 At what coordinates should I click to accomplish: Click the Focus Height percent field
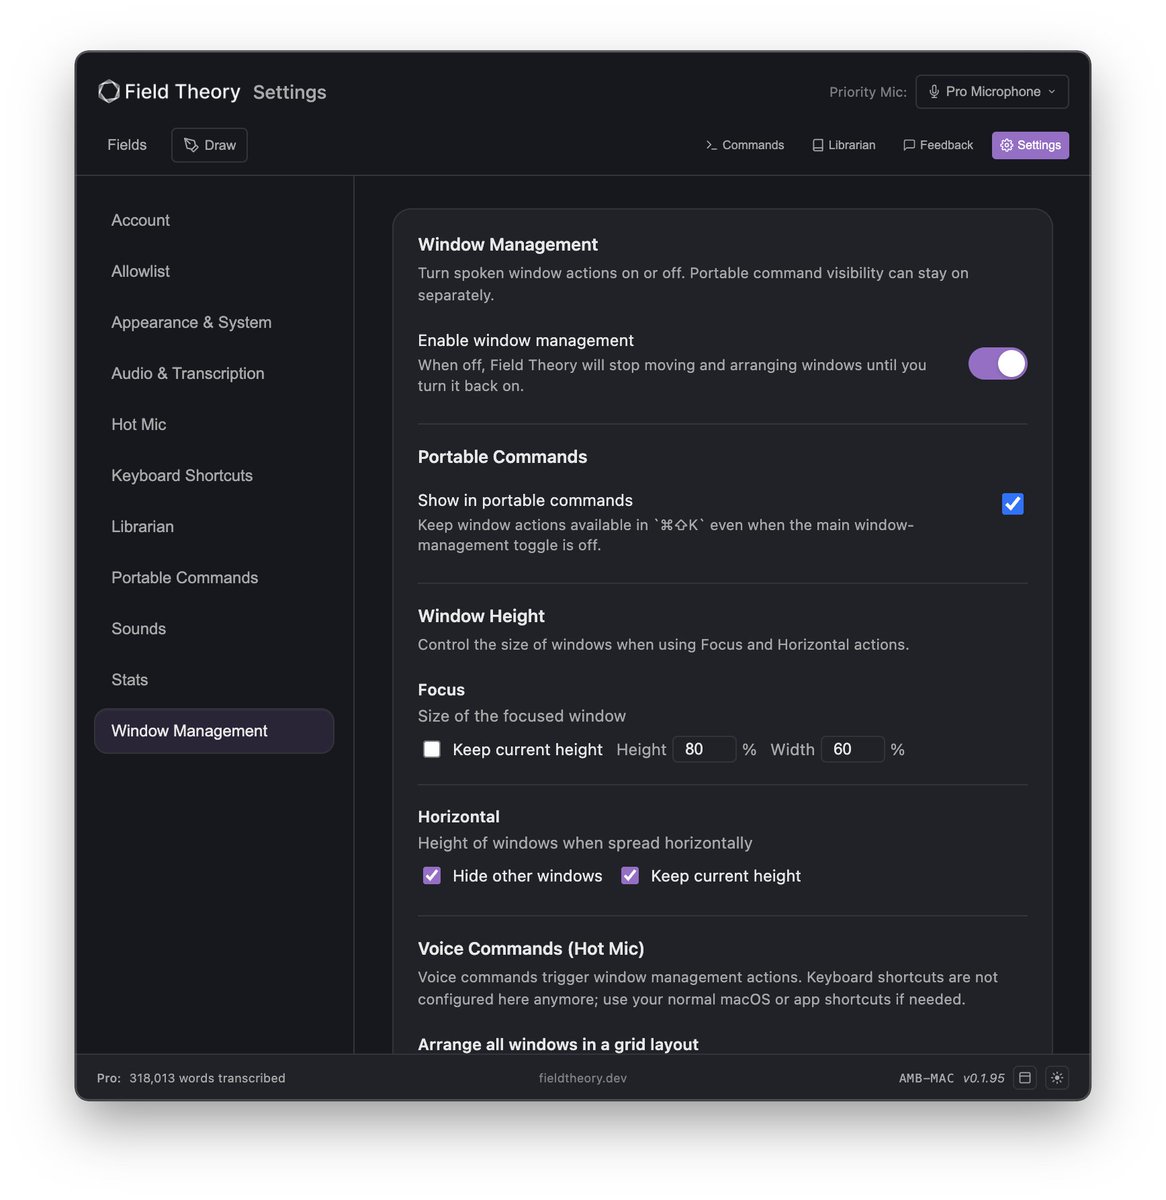coord(705,749)
